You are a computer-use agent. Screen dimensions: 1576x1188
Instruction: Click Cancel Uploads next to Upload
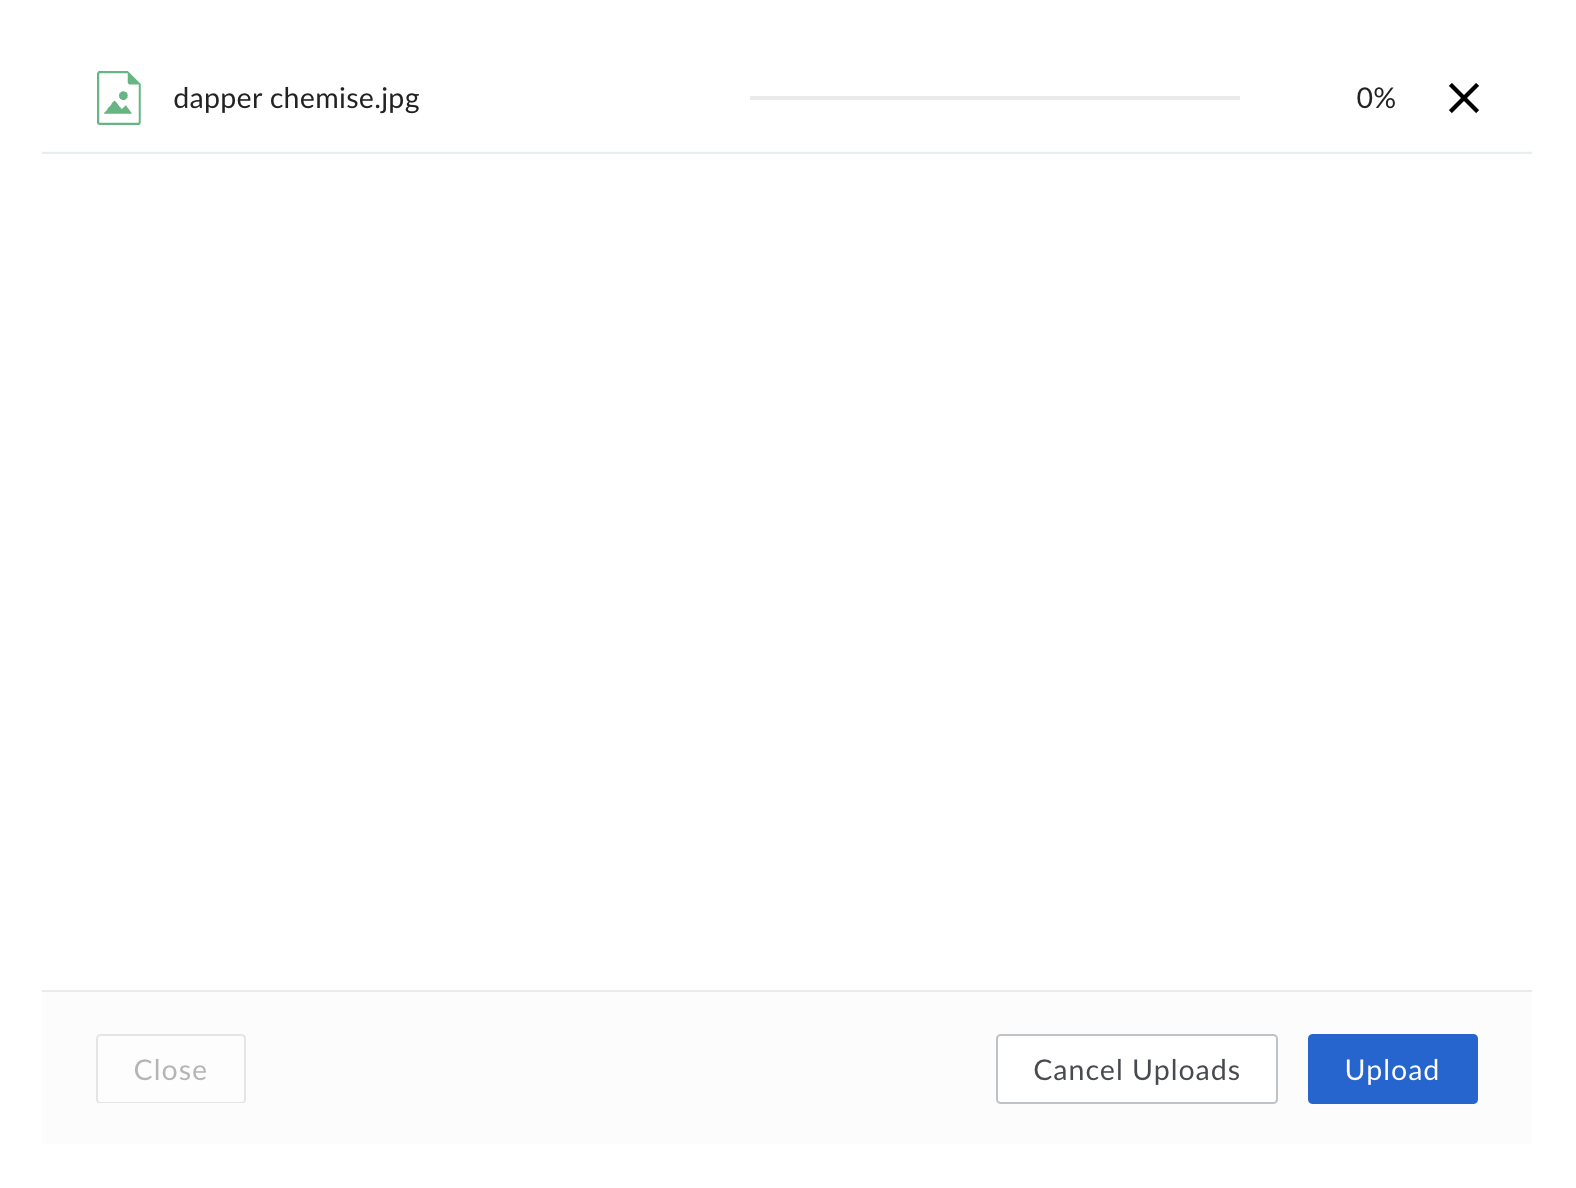click(1136, 1069)
